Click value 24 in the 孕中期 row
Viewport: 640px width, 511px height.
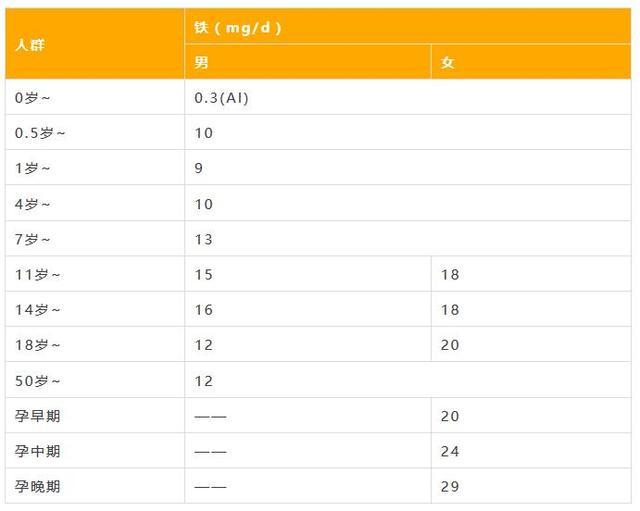tap(450, 451)
